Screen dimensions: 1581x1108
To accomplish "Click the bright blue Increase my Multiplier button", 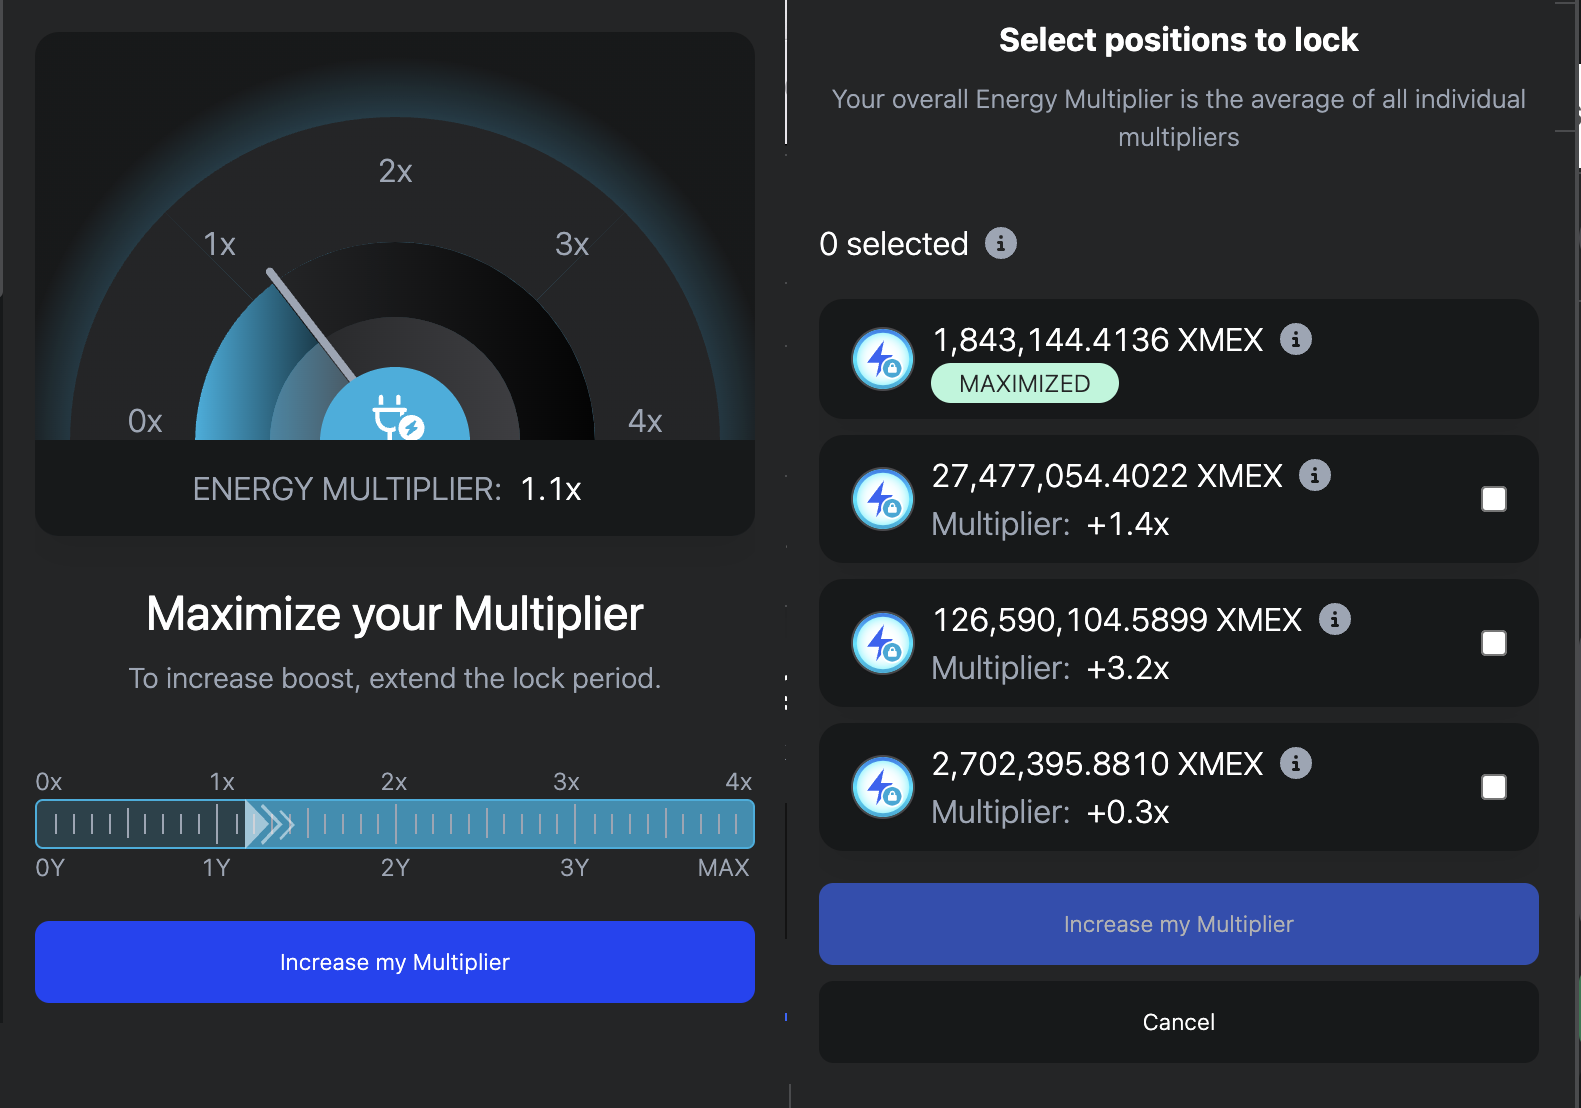I will pyautogui.click(x=395, y=962).
